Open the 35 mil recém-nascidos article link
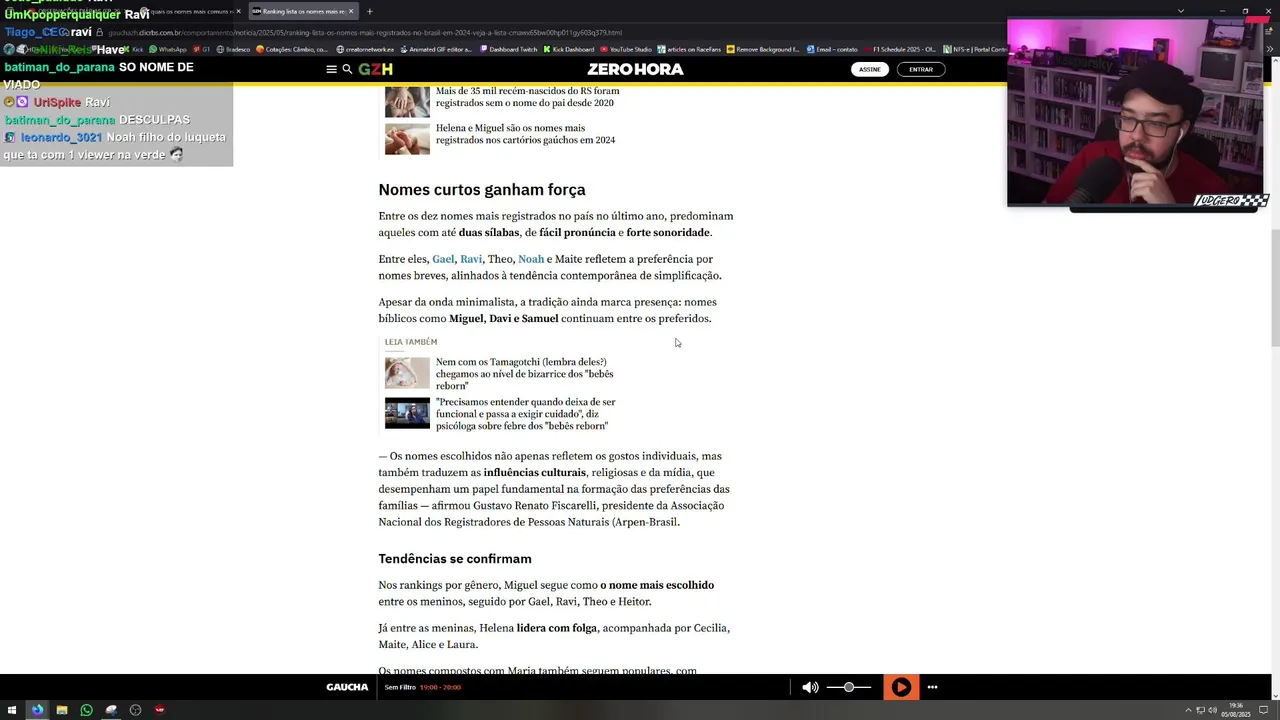 tap(528, 97)
